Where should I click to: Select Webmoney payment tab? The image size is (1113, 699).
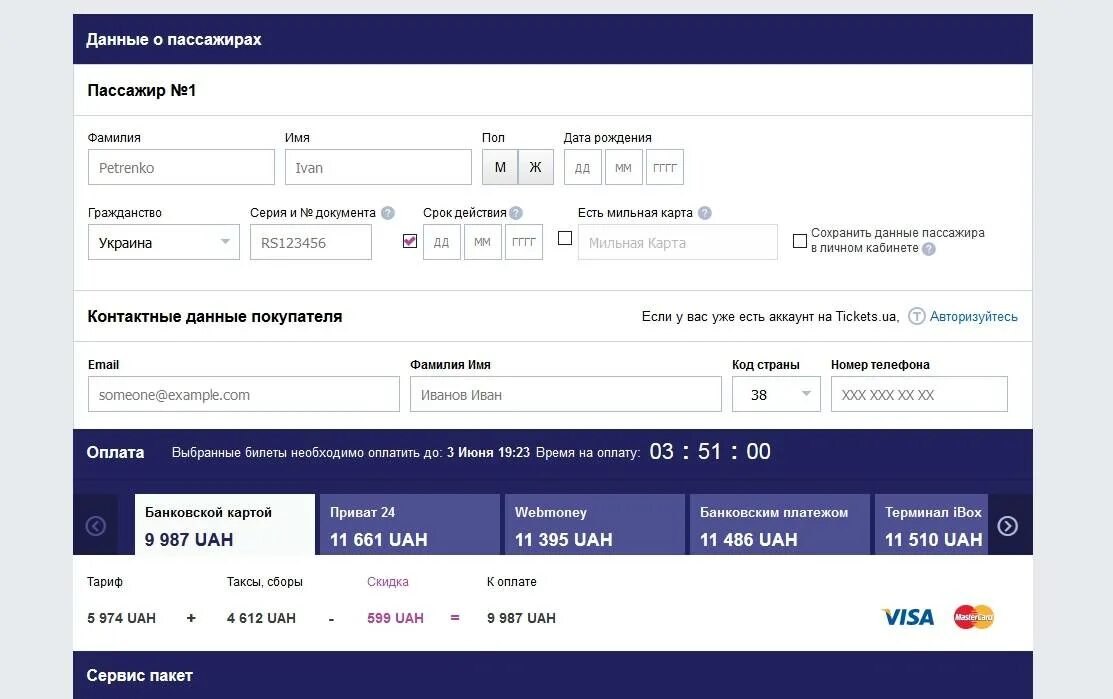pyautogui.click(x=595, y=525)
